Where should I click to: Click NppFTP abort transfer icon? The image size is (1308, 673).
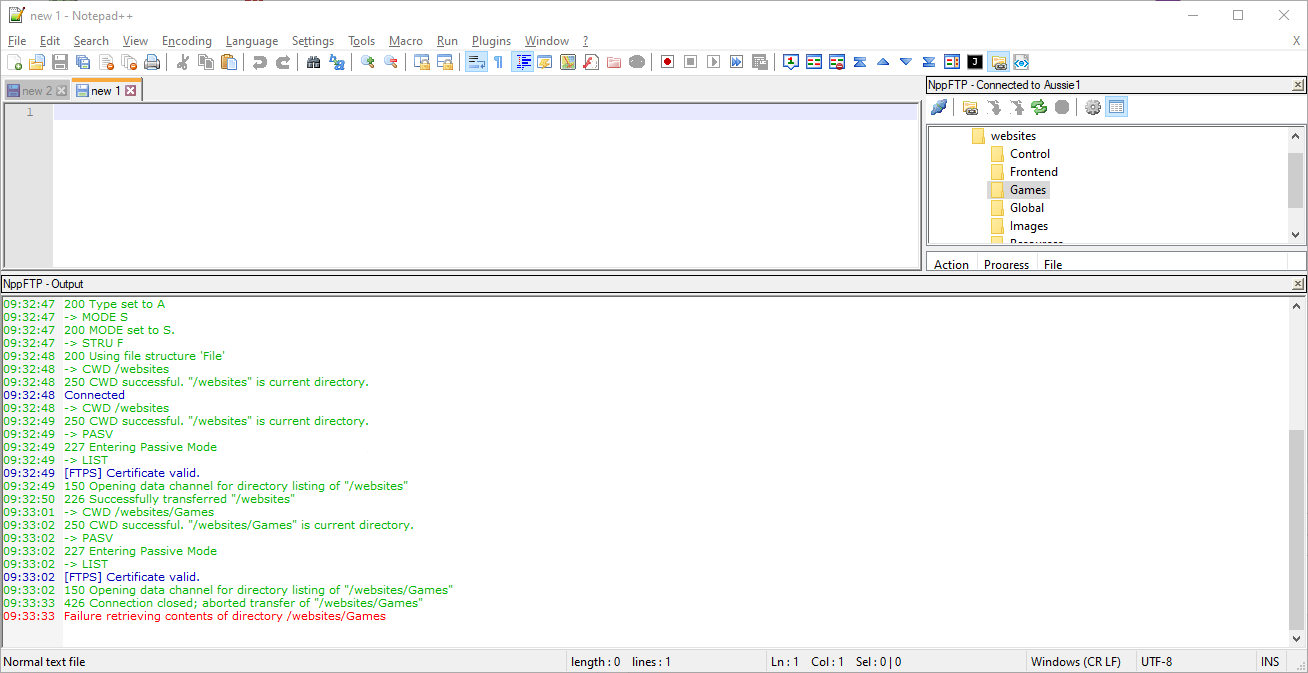pos(1062,107)
